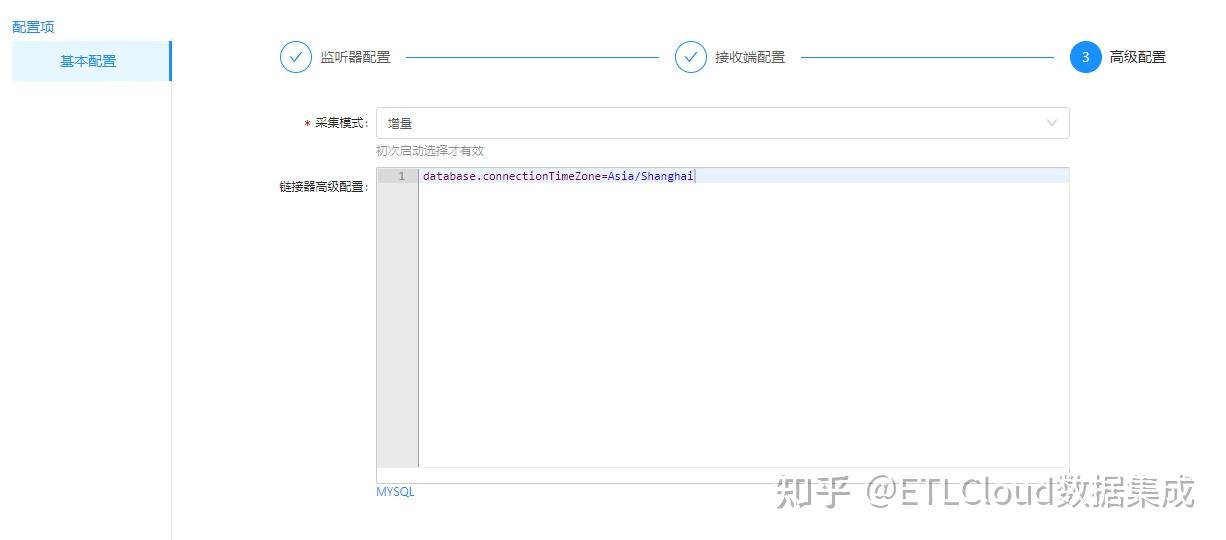Click the 配置项 heading
Image resolution: width=1226 pixels, height=540 pixels.
click(x=33, y=27)
